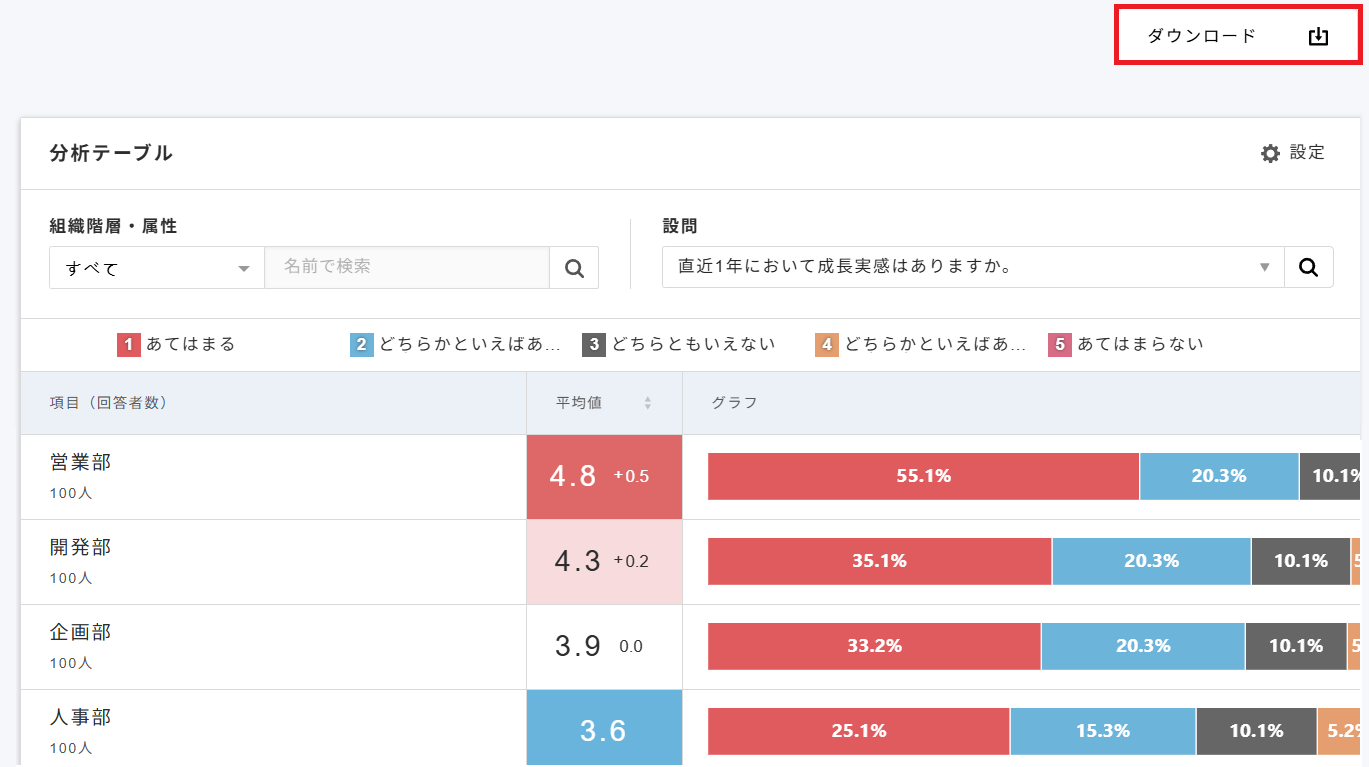Click the small ▼ arrow on the question selector
1369x767 pixels.
pos(1263,267)
